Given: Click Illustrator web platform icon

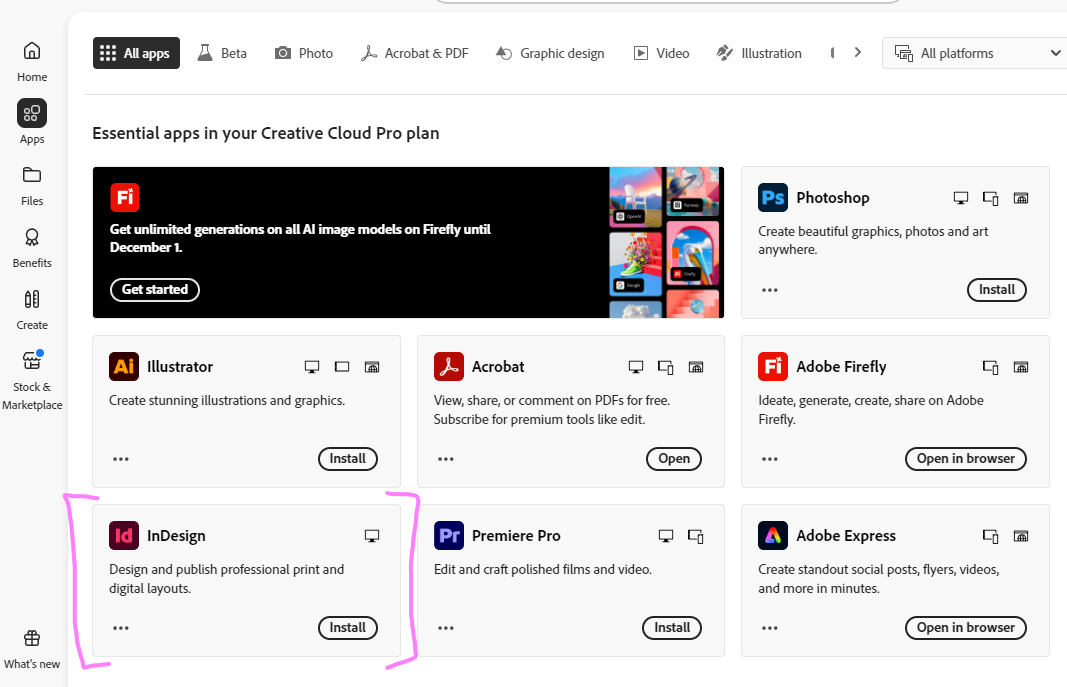Looking at the screenshot, I should coord(372,367).
